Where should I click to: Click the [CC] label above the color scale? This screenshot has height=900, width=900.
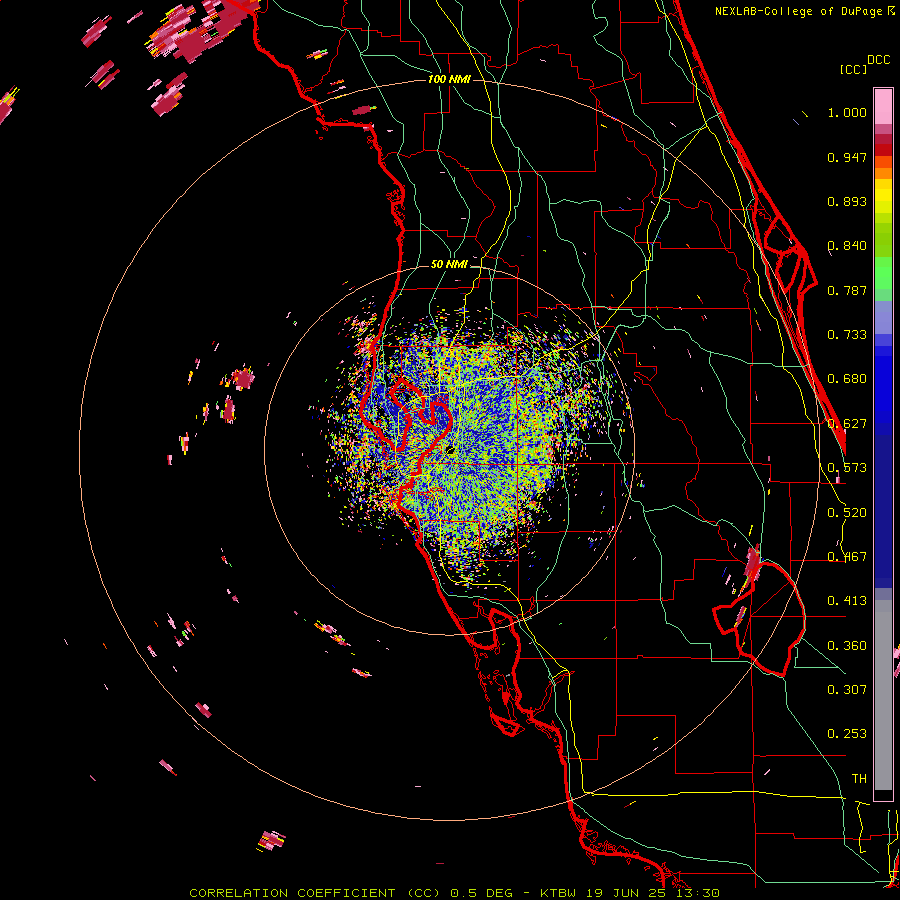pos(853,69)
